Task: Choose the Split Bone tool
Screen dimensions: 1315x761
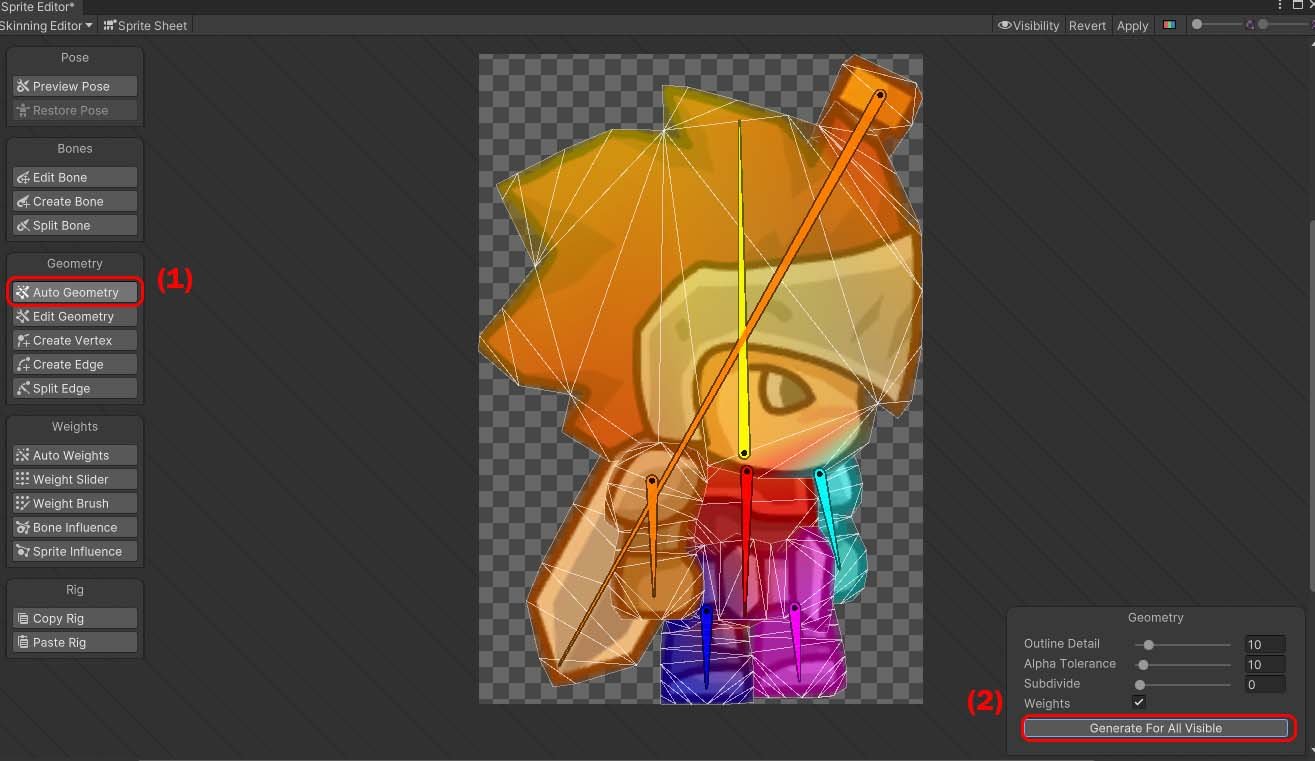Action: pos(75,225)
